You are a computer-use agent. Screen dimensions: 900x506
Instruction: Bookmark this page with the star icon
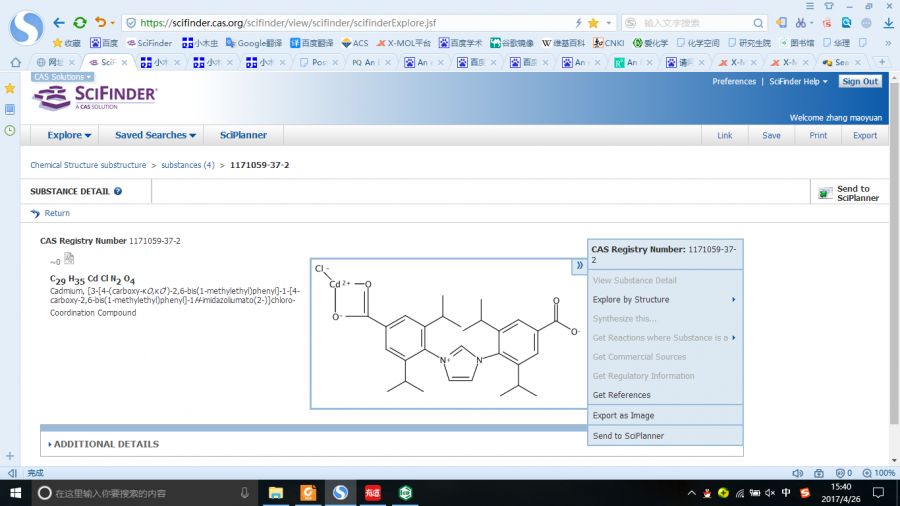pos(593,23)
